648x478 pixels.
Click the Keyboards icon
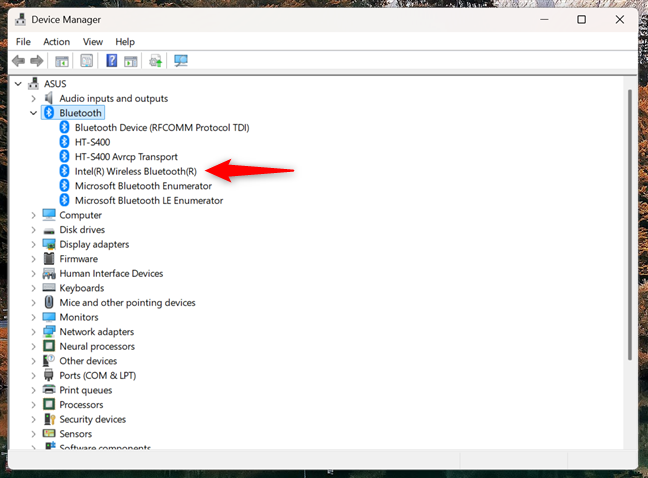pos(49,288)
